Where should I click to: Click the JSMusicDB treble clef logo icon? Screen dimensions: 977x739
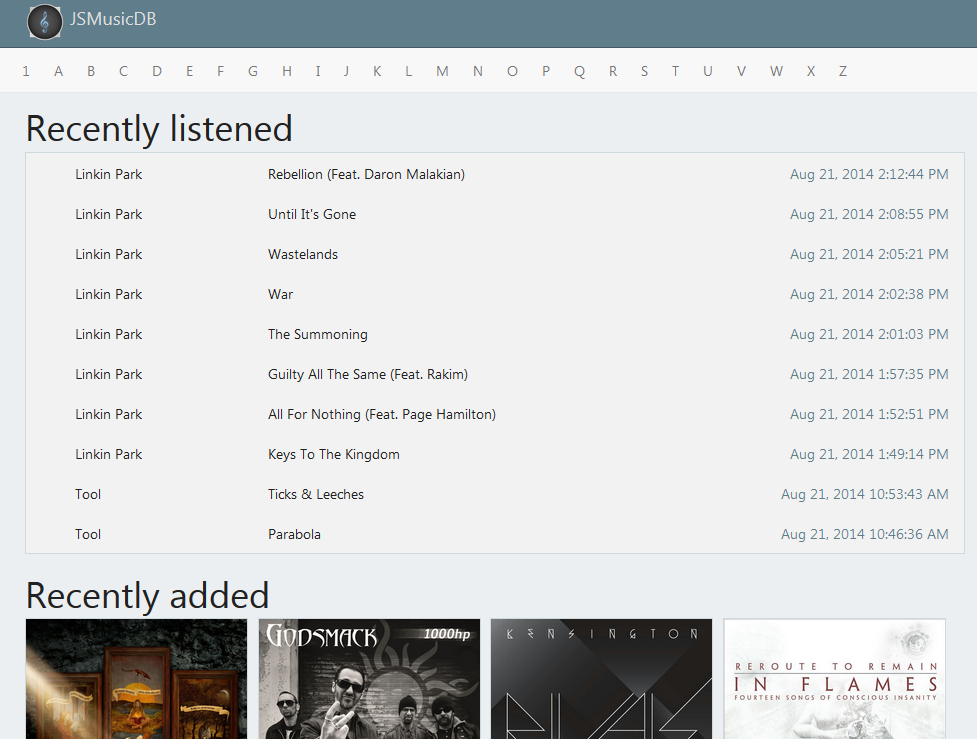pyautogui.click(x=45, y=21)
